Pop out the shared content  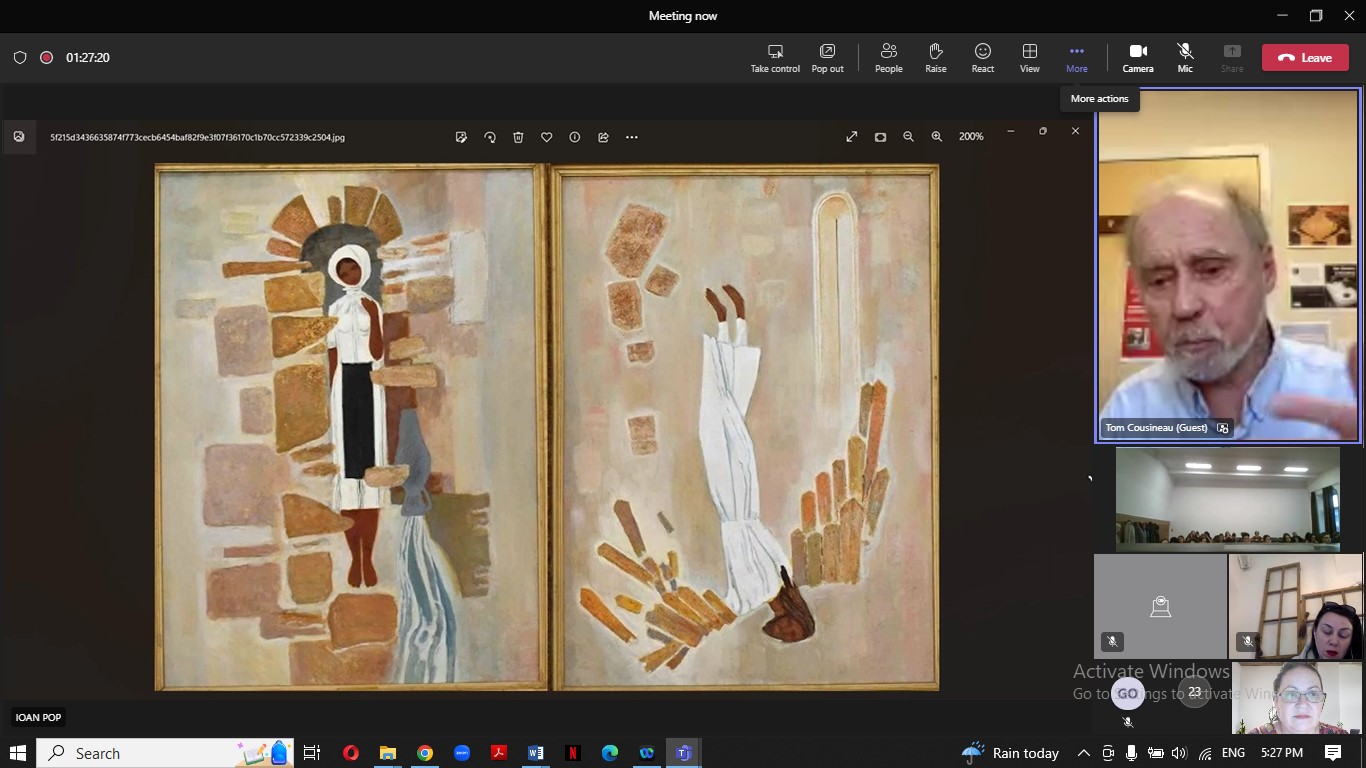click(827, 58)
